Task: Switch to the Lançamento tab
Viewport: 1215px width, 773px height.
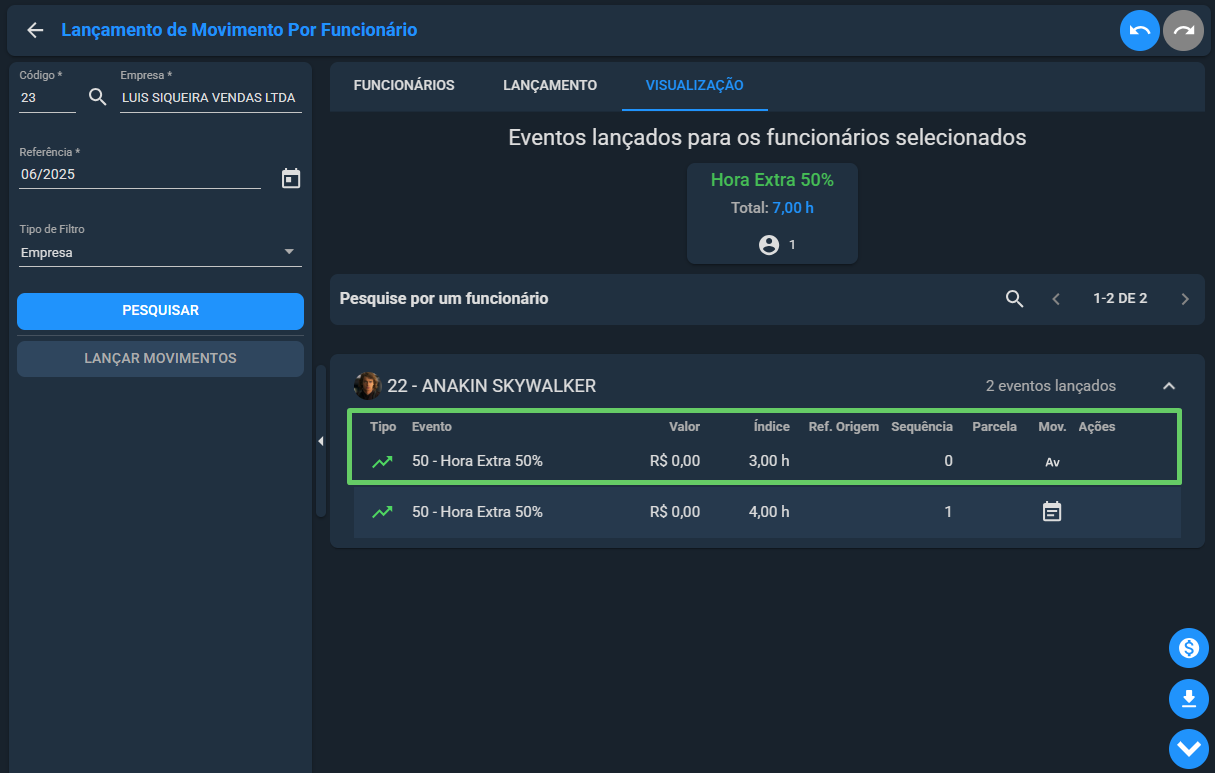Action: [x=550, y=85]
